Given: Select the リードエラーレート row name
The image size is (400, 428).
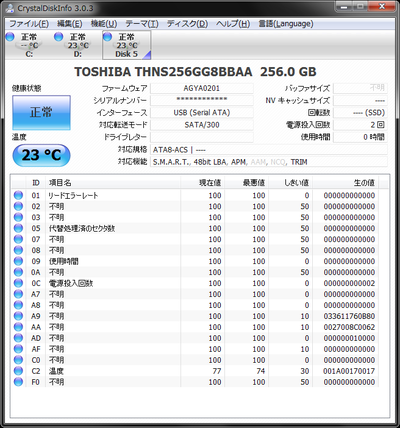Looking at the screenshot, I should pyautogui.click(x=73, y=195).
